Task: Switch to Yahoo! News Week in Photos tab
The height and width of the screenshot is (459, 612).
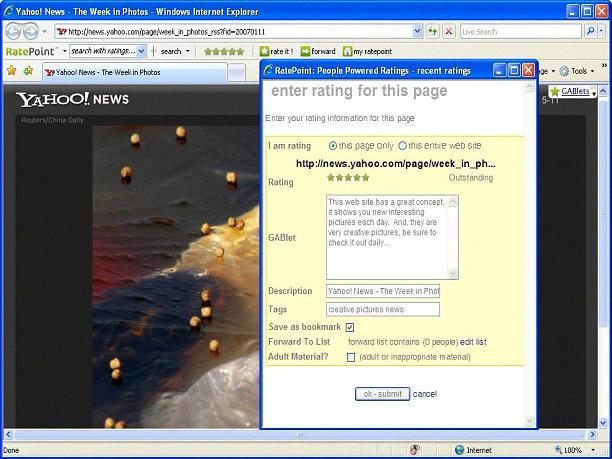Action: 135,73
